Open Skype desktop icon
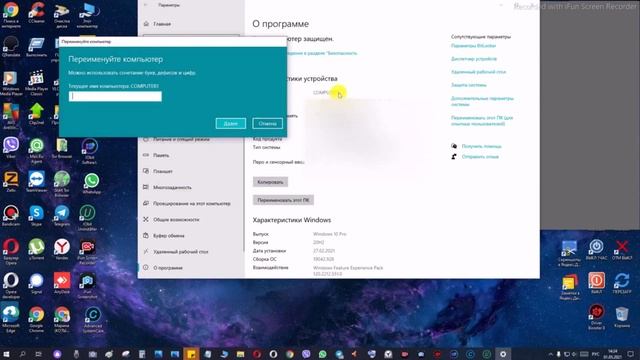Screen dimensions: 640x360 [36, 216]
